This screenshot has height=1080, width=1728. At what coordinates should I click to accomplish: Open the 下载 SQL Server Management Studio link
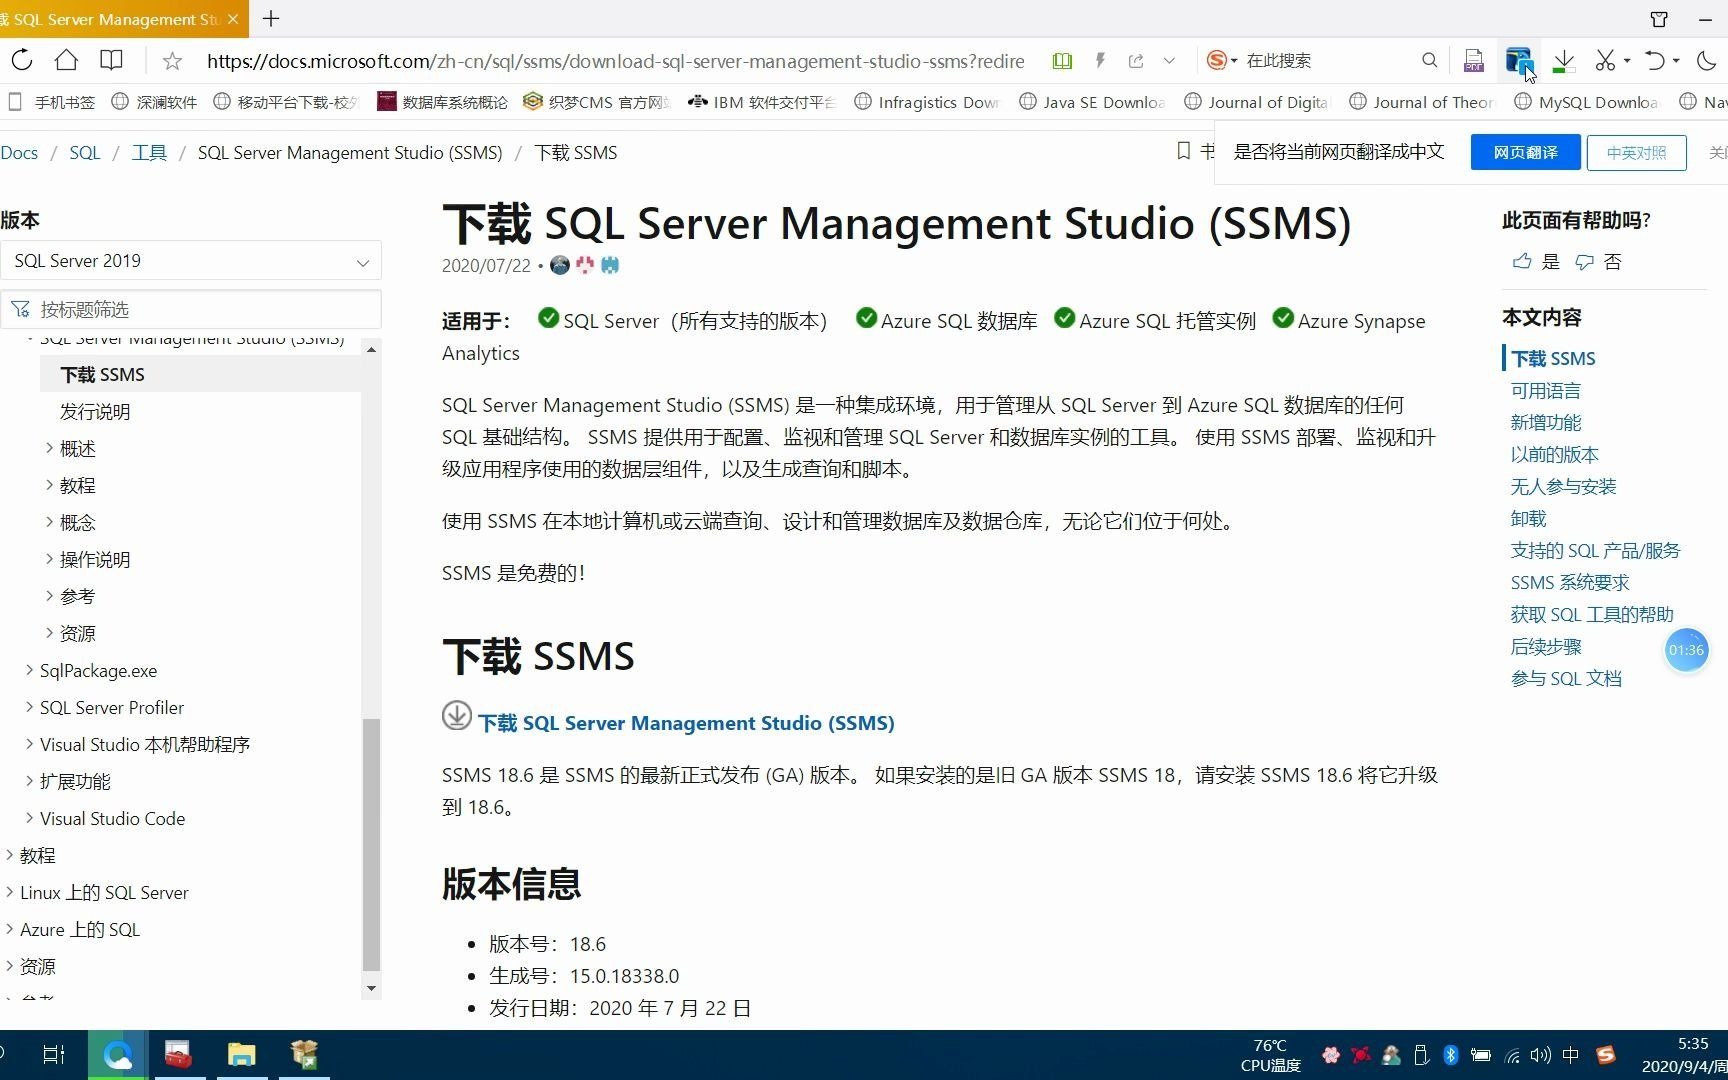click(x=686, y=722)
